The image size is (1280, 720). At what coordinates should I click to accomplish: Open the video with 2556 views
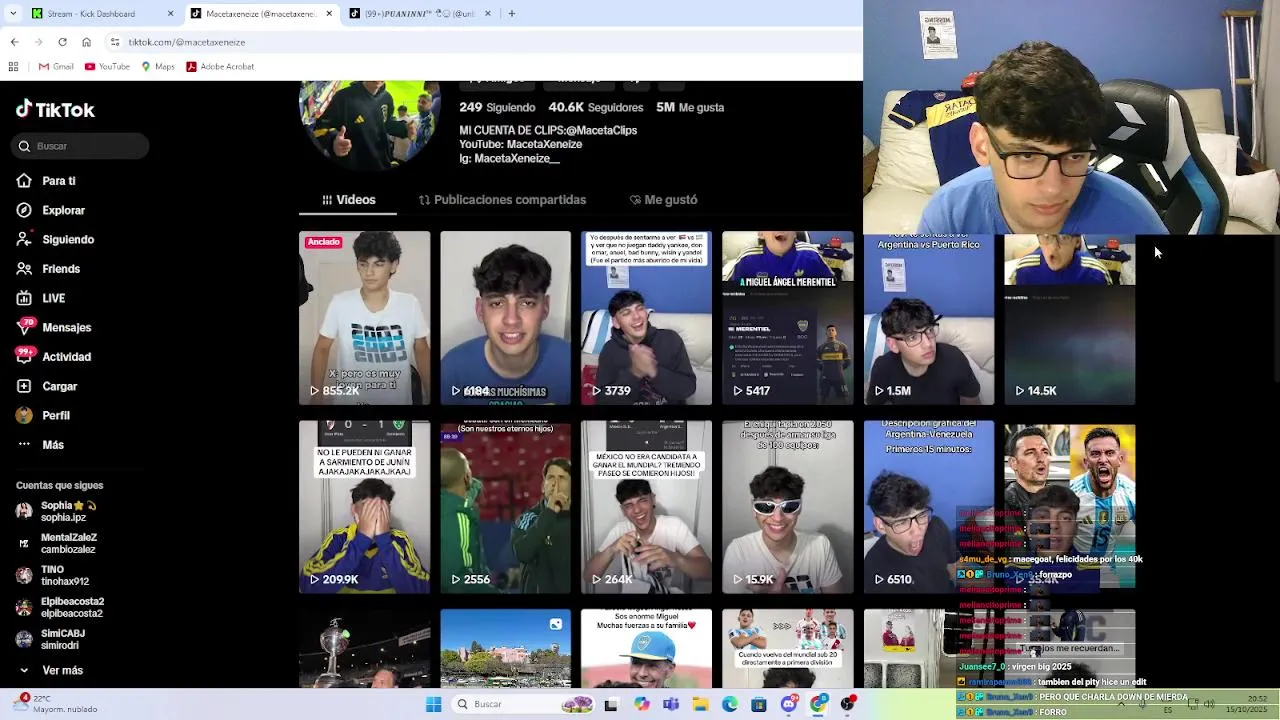[x=505, y=507]
